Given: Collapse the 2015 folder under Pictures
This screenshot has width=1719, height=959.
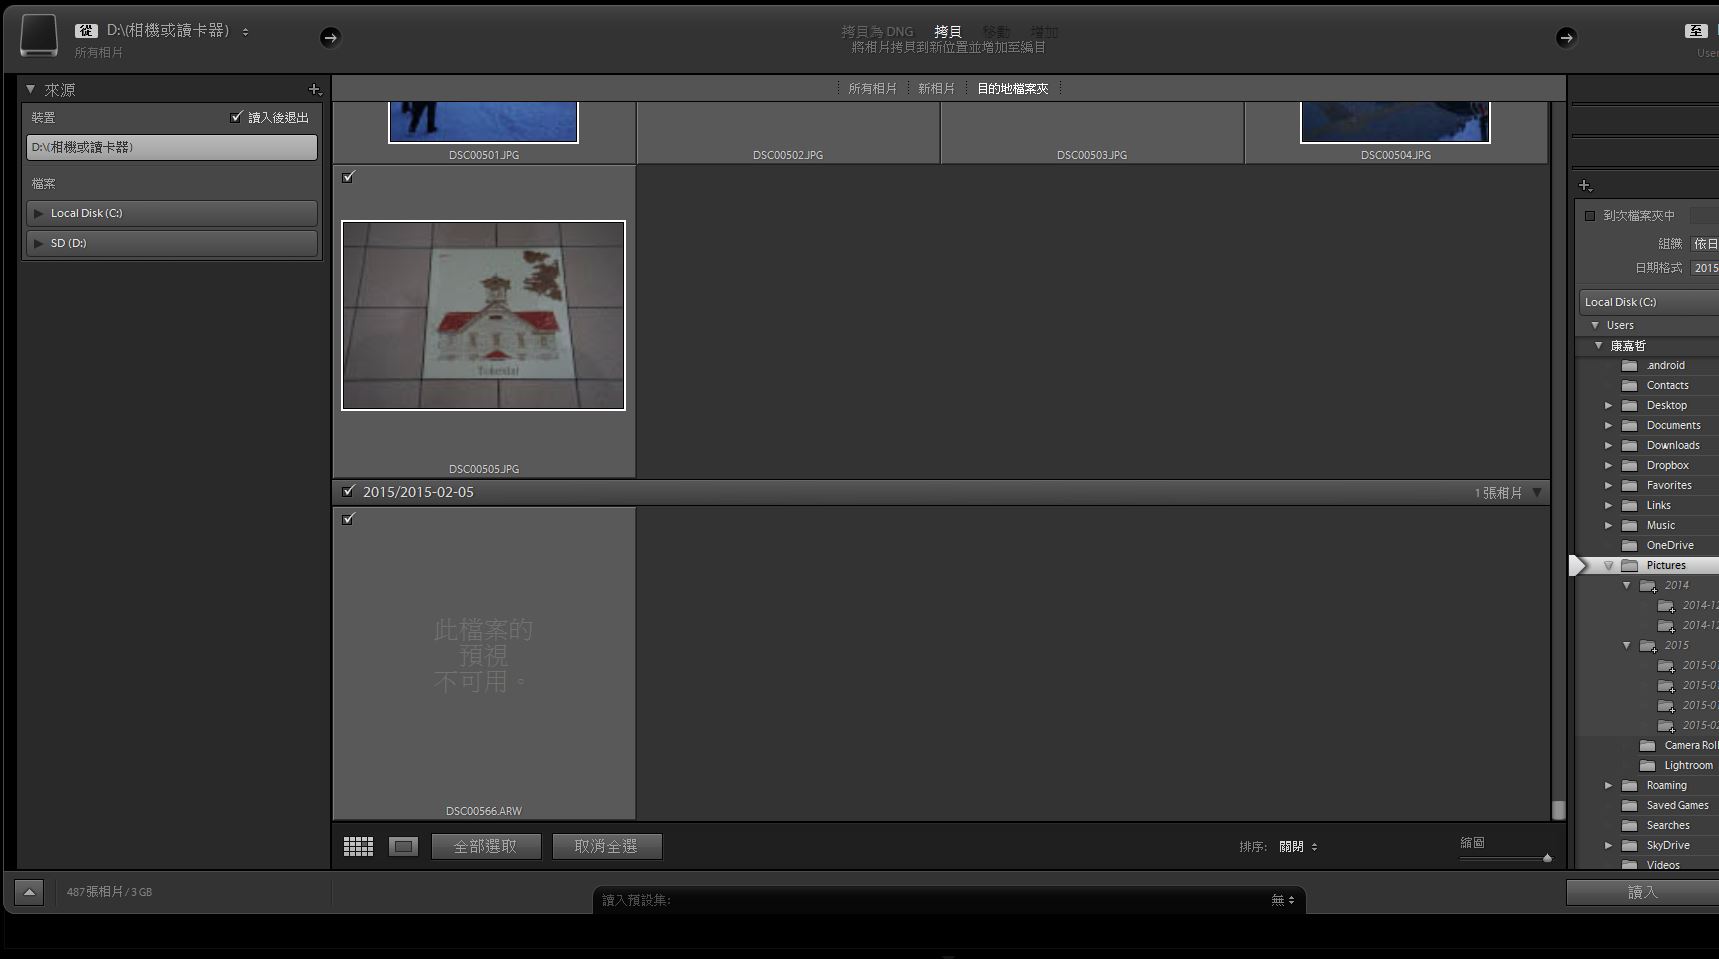Looking at the screenshot, I should (1626, 645).
